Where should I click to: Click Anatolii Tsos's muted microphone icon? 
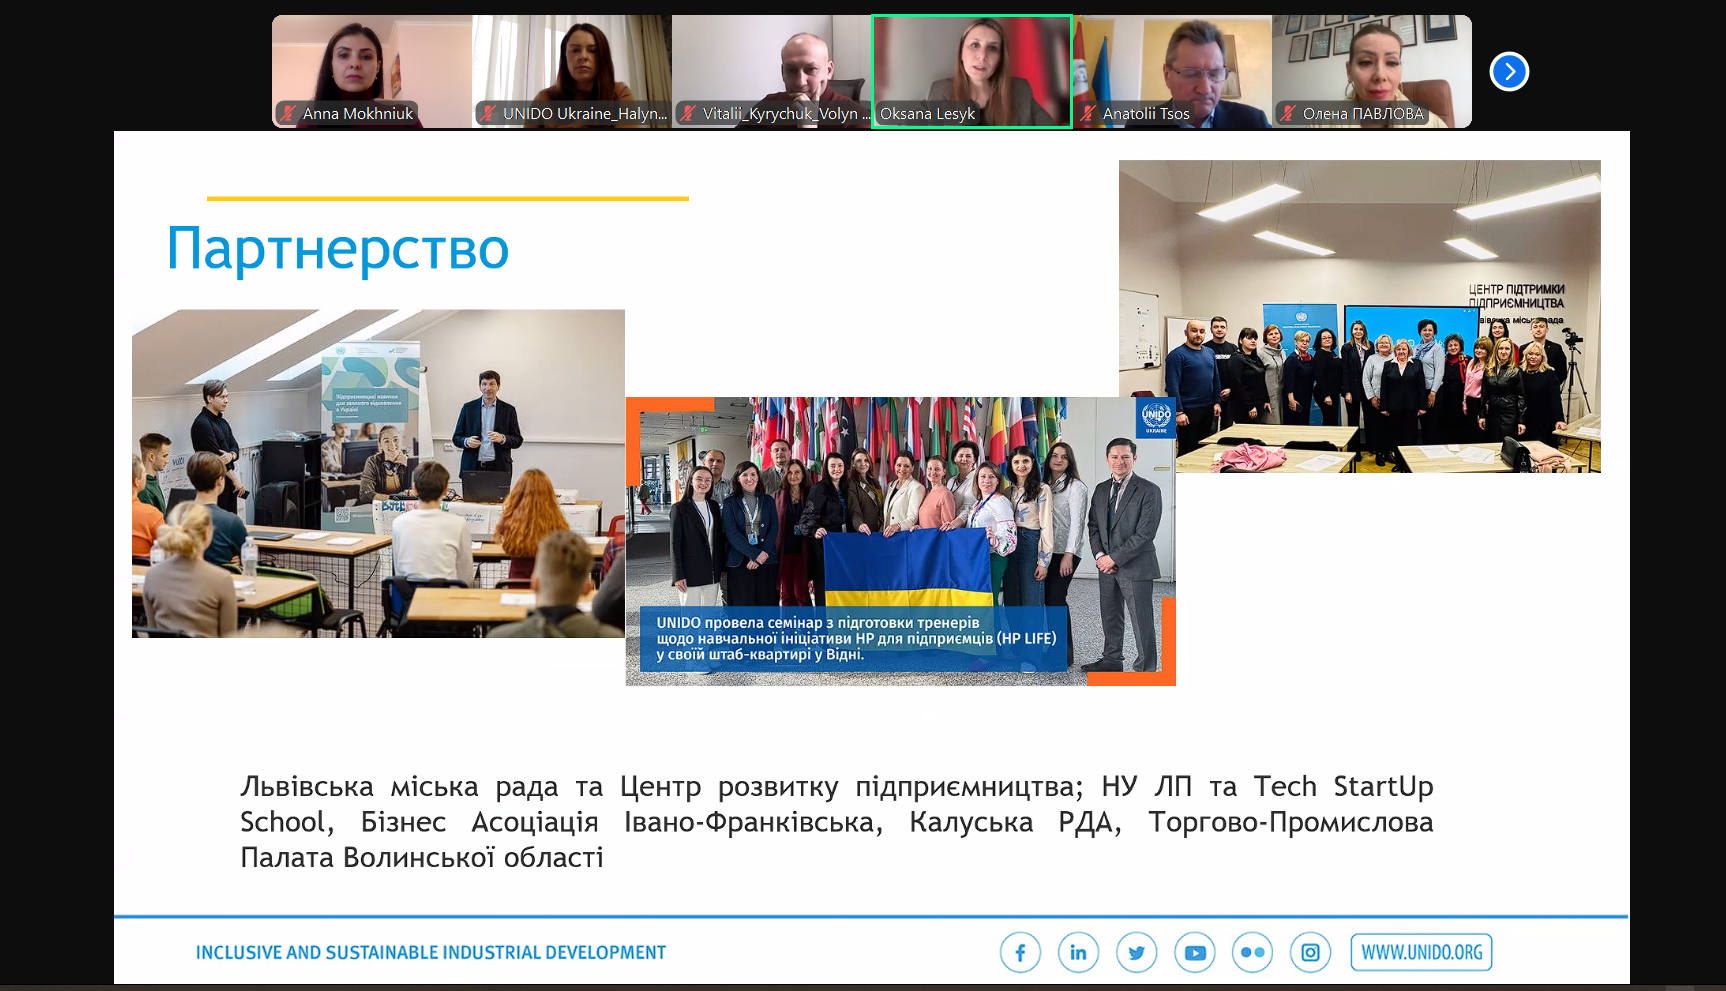point(1088,114)
